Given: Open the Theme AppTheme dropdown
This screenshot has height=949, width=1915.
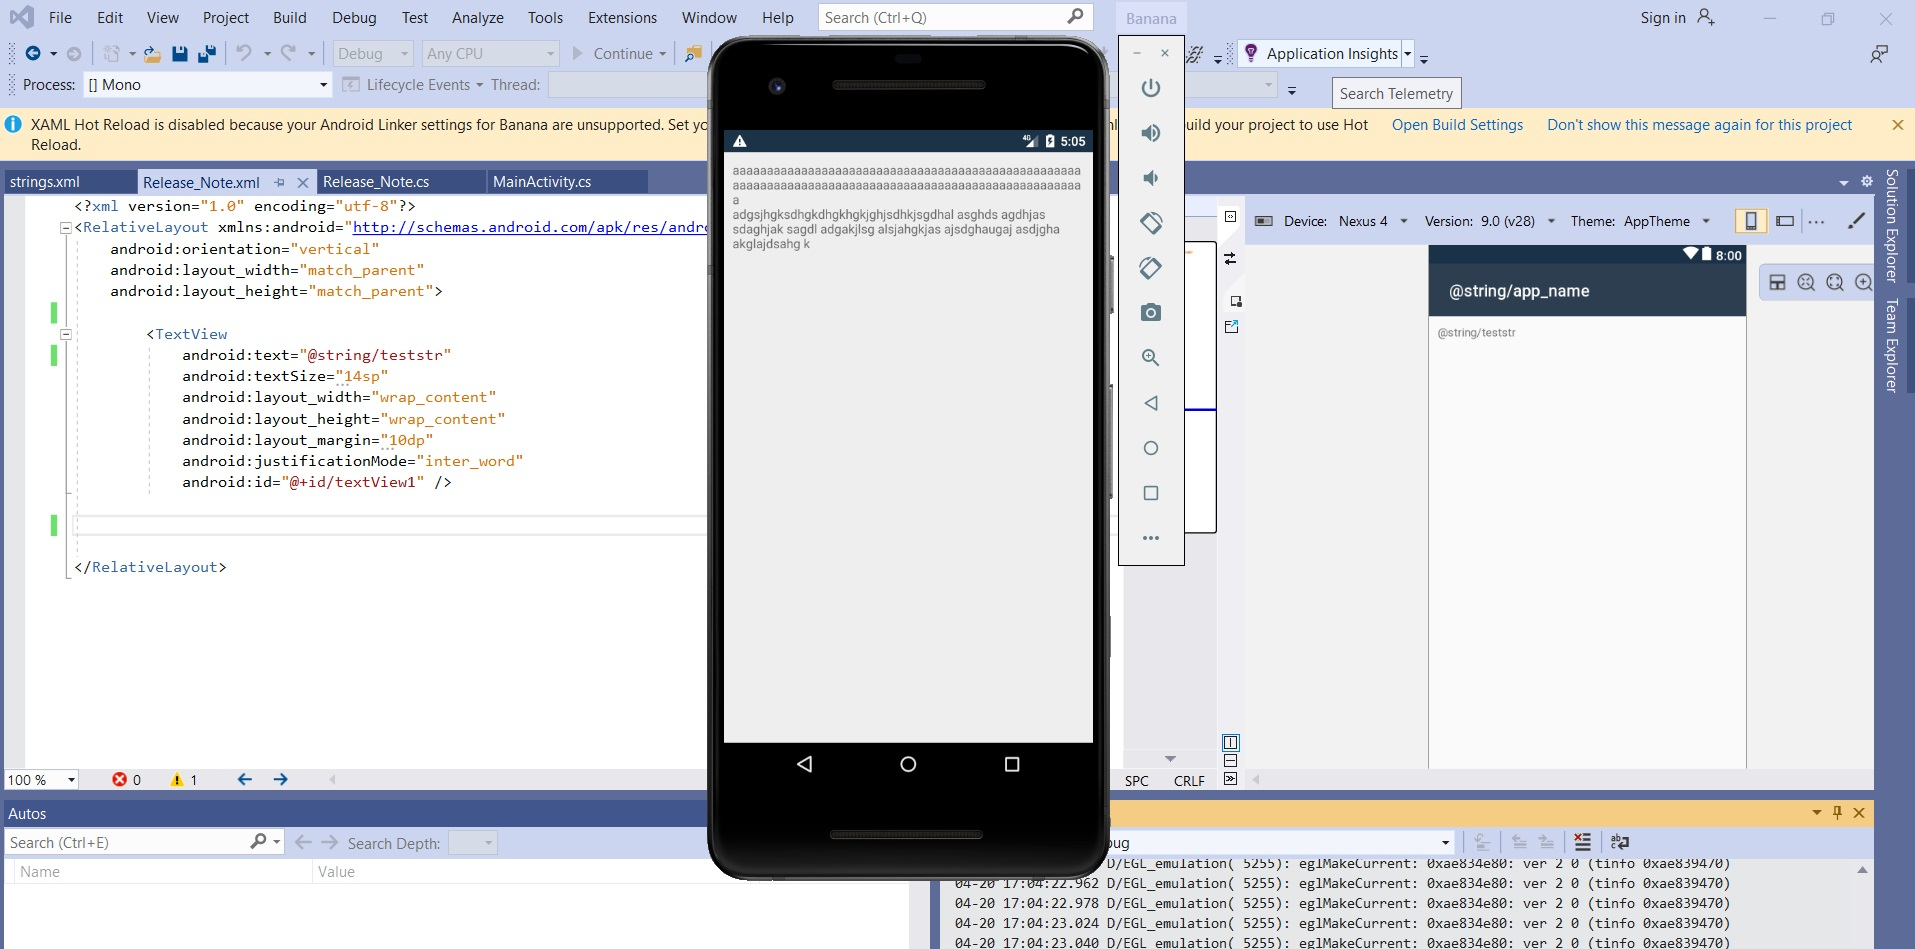Looking at the screenshot, I should click(x=1706, y=221).
